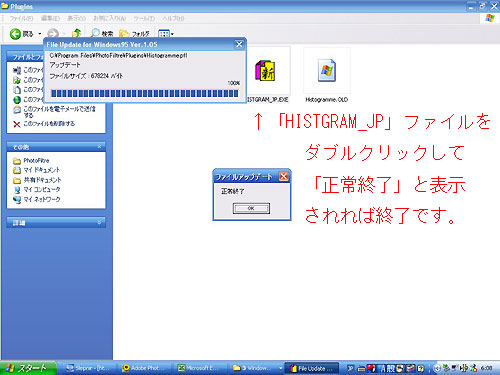Go up one folder level icon
The image size is (500, 375).
[77, 33]
